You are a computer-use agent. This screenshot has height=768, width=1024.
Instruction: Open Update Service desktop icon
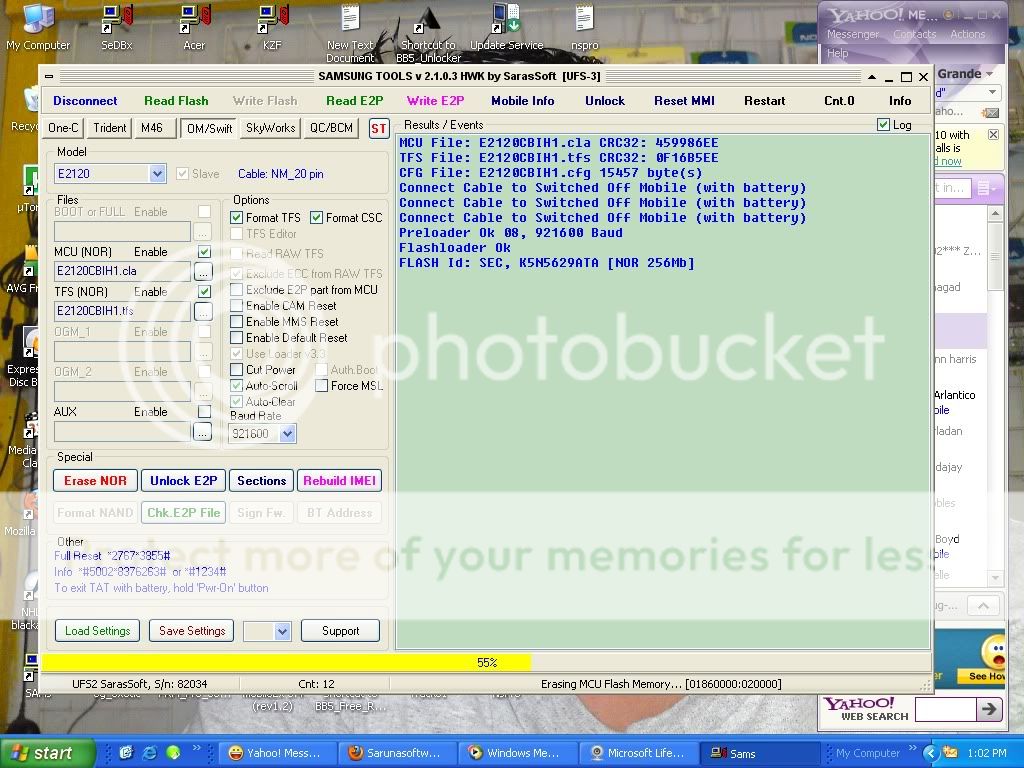(x=507, y=26)
